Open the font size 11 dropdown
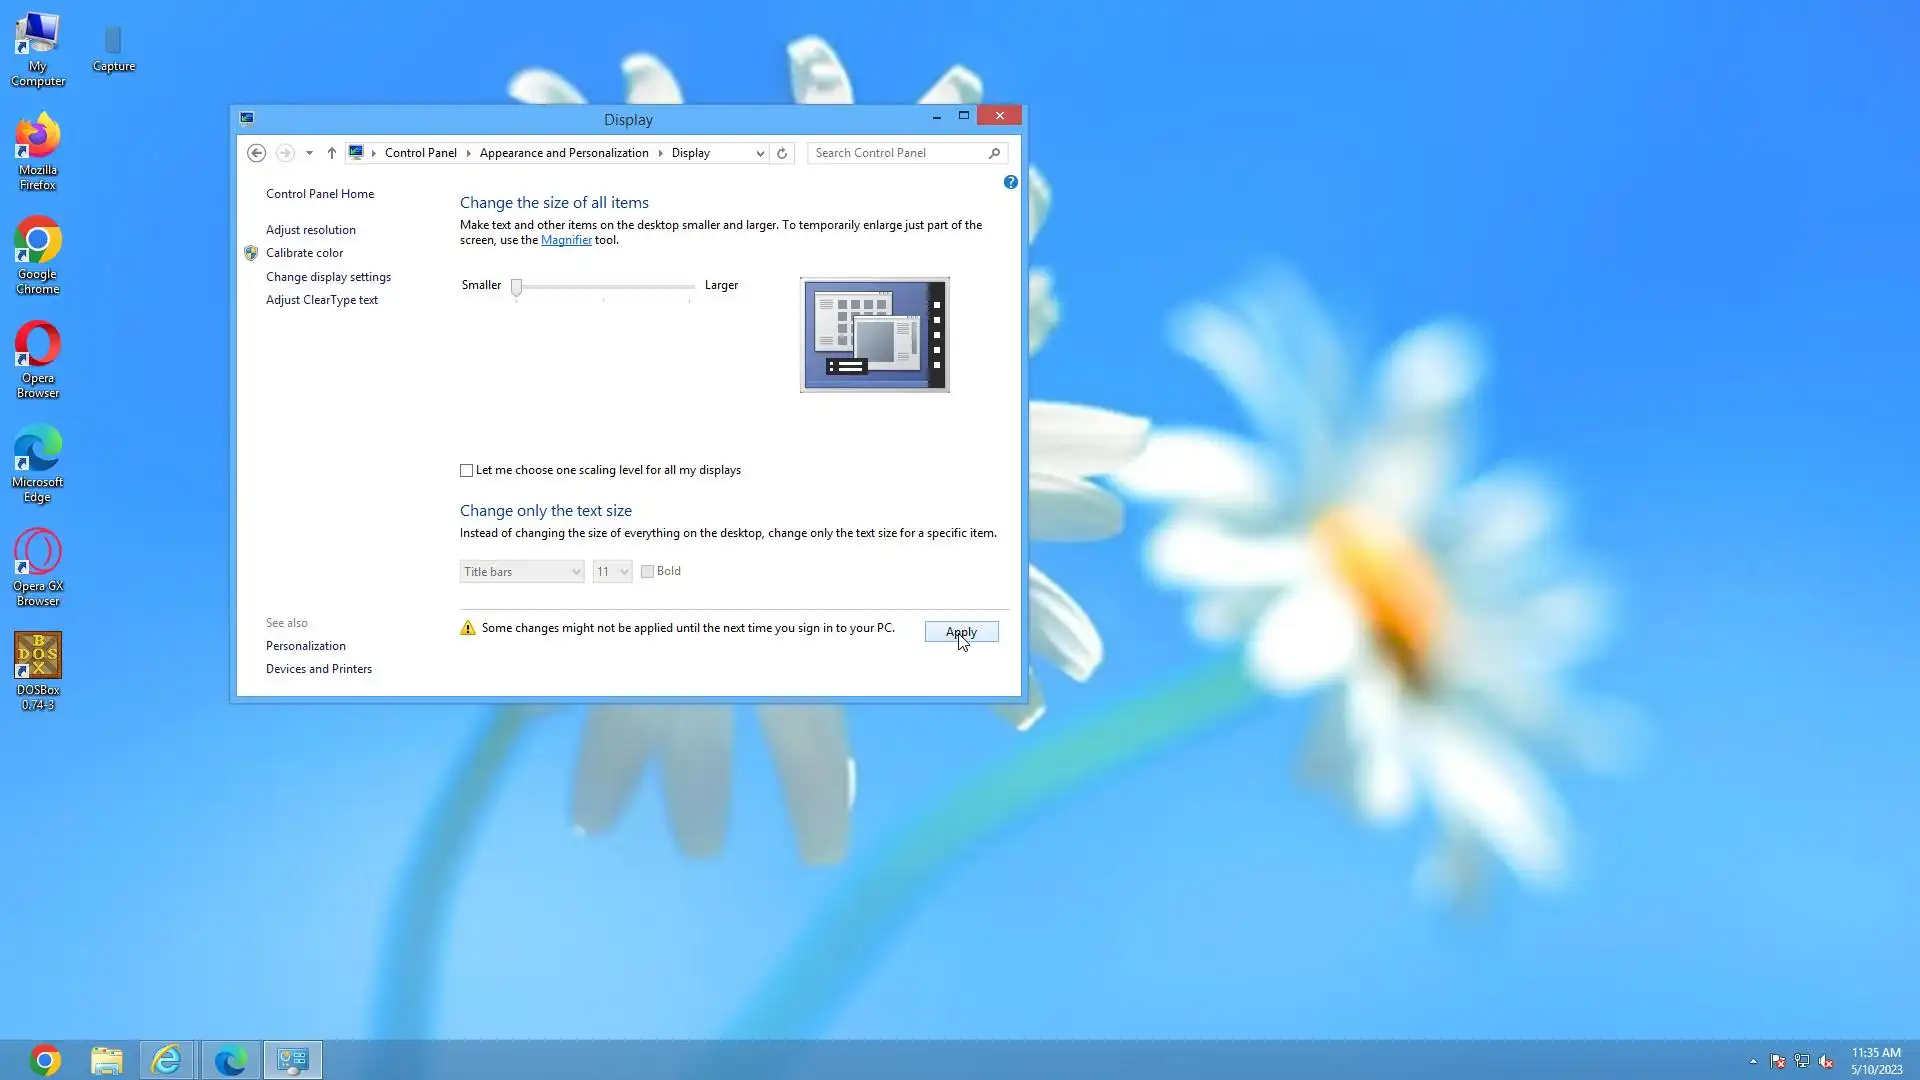Image resolution: width=1920 pixels, height=1080 pixels. (x=612, y=572)
